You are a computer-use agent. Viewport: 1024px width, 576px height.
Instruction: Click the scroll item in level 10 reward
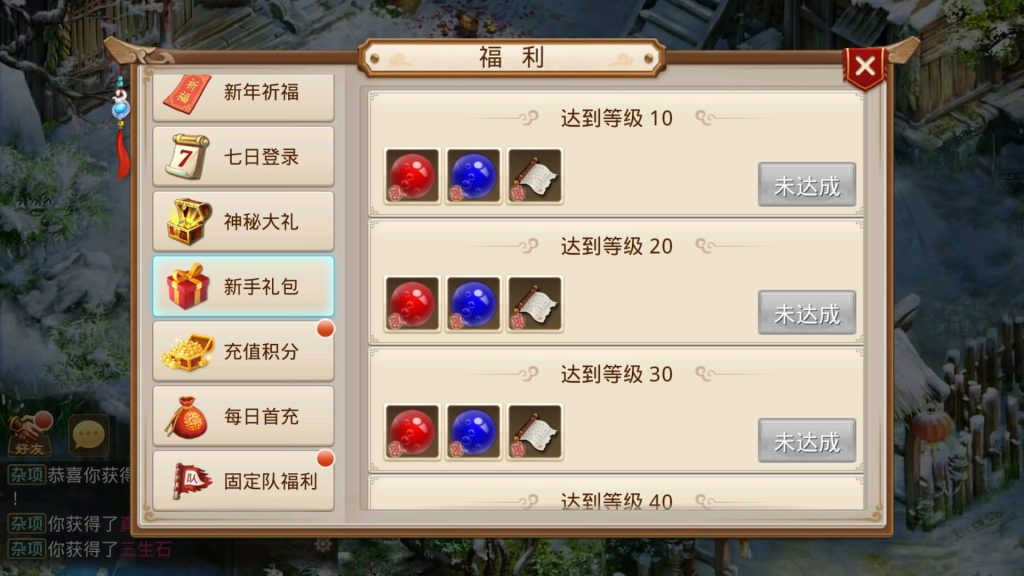pos(534,176)
